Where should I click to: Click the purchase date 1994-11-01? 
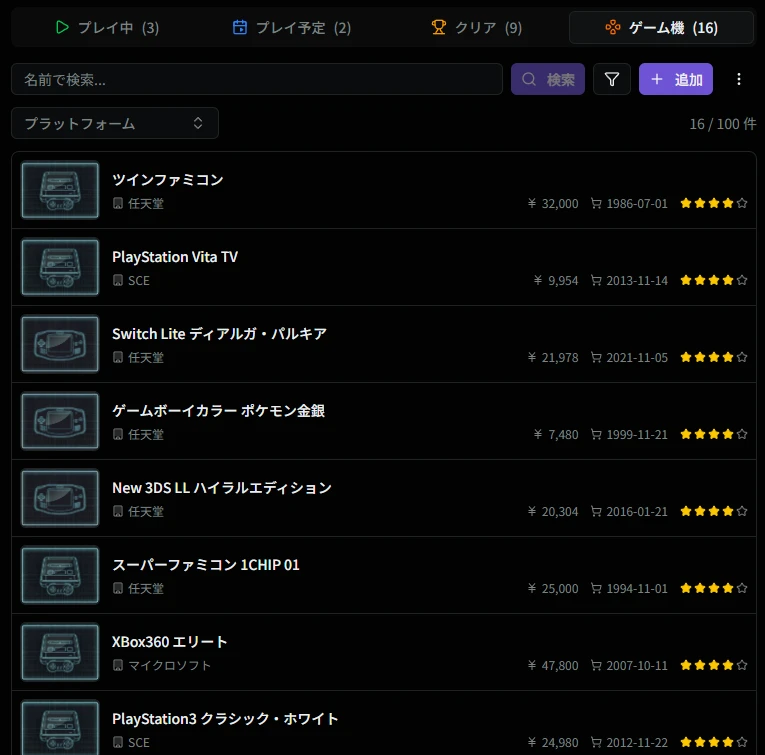(x=637, y=589)
